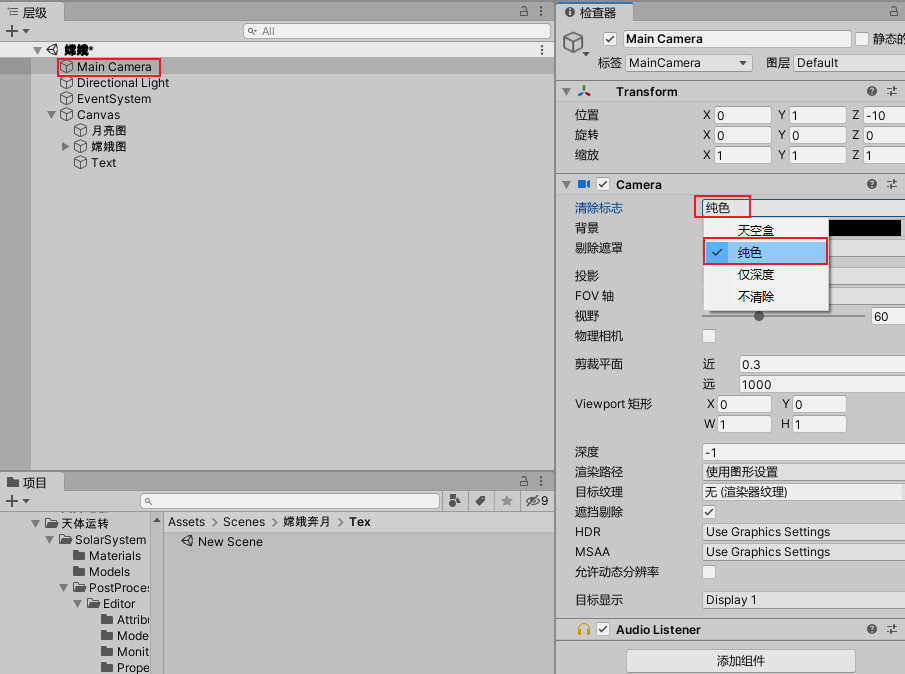
Task: Choose 天空盒 from the dropdown list
Action: pyautogui.click(x=766, y=230)
